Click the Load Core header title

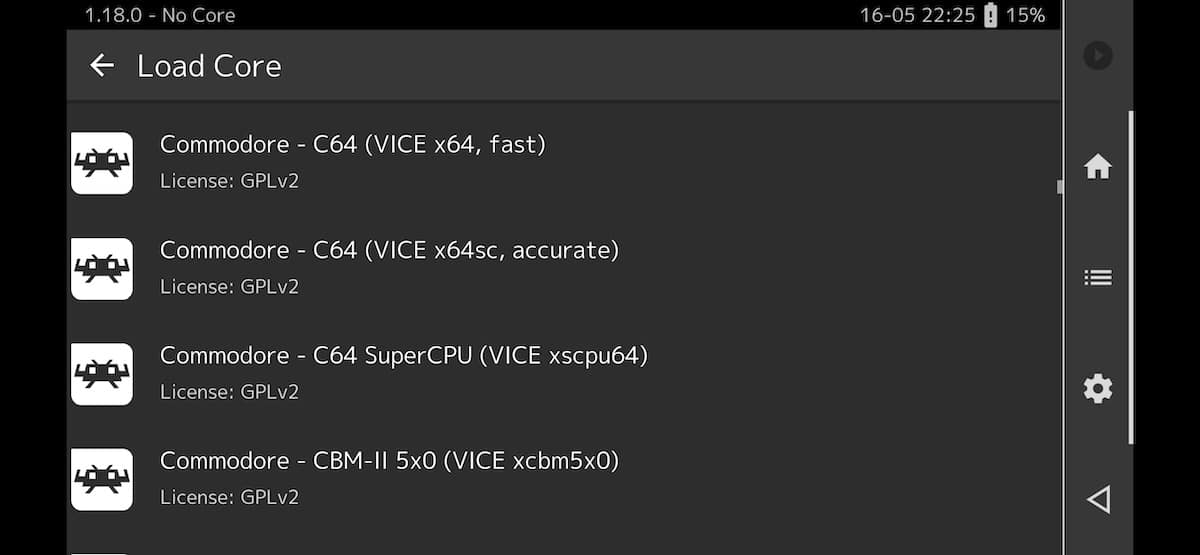(209, 66)
